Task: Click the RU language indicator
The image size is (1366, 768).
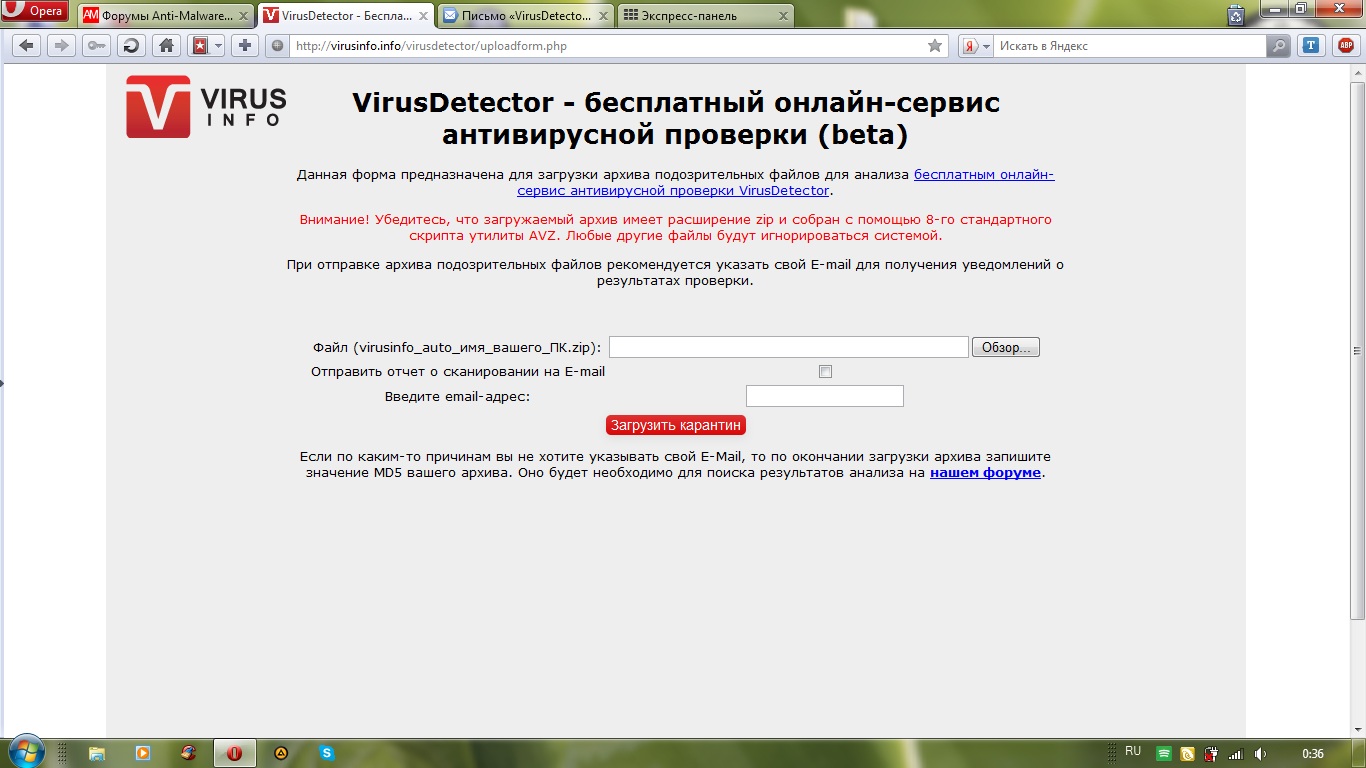Action: pos(1133,751)
